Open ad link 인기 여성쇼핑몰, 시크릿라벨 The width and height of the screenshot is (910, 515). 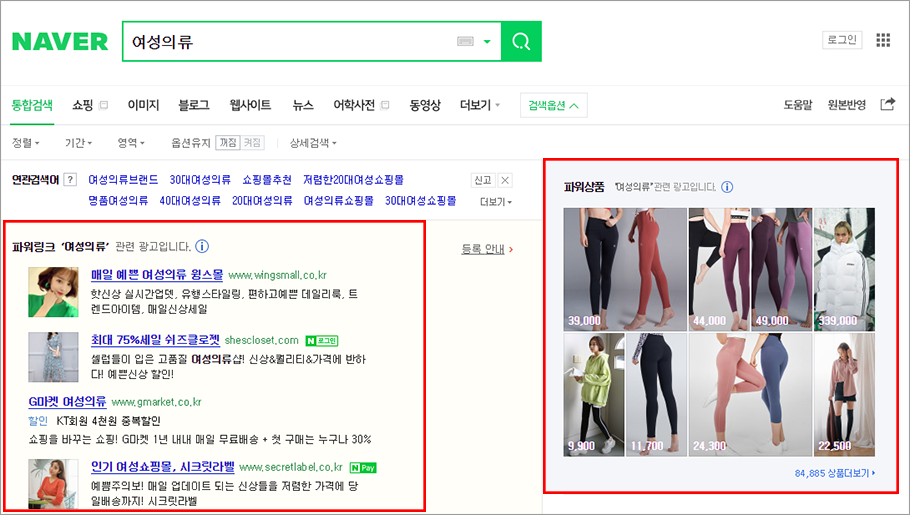[162, 467]
